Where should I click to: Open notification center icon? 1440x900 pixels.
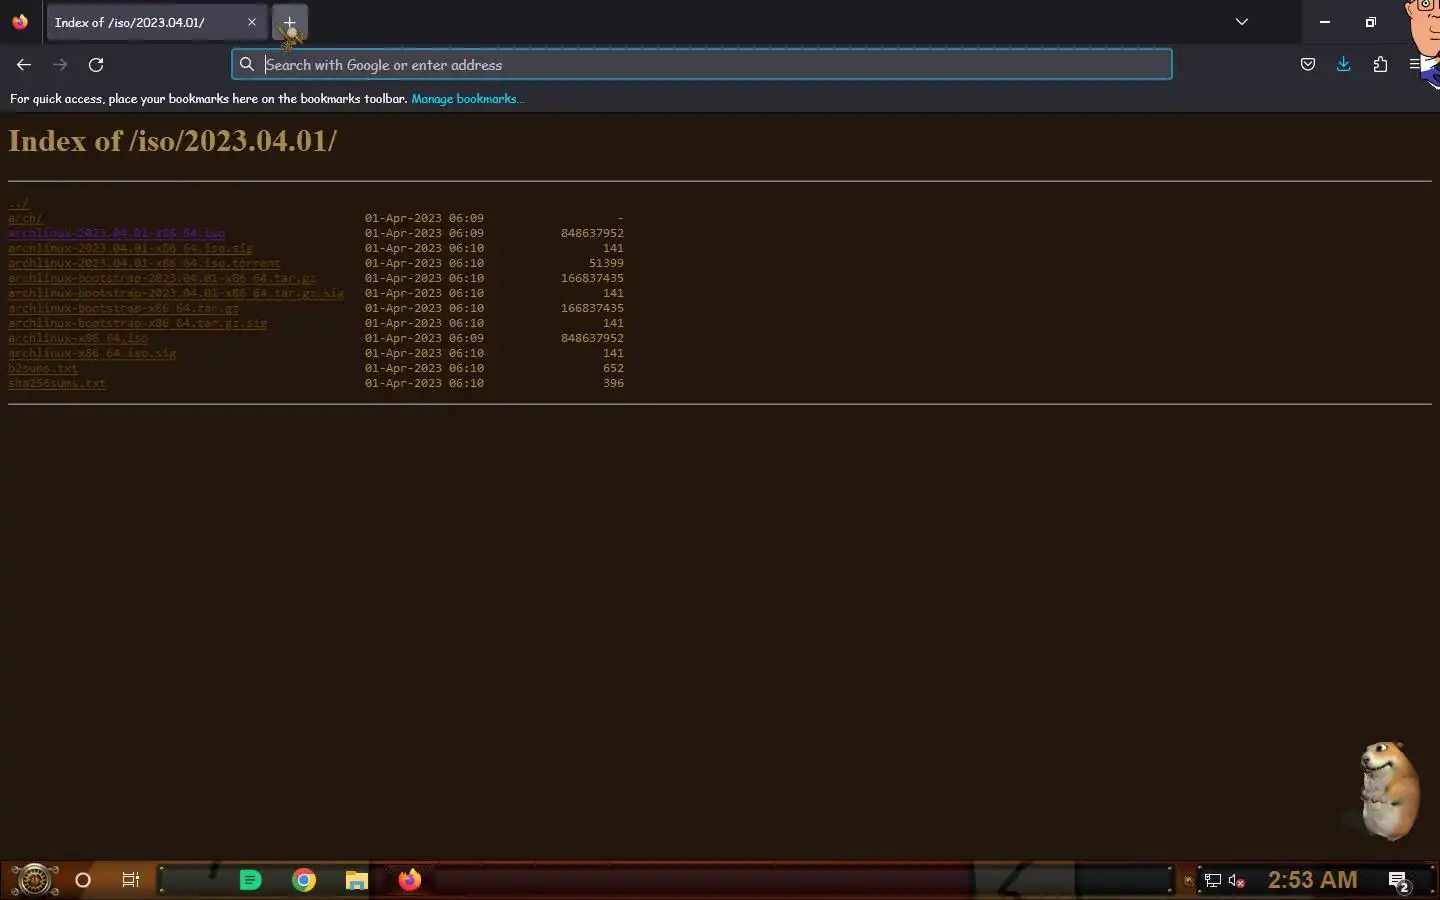point(1399,881)
